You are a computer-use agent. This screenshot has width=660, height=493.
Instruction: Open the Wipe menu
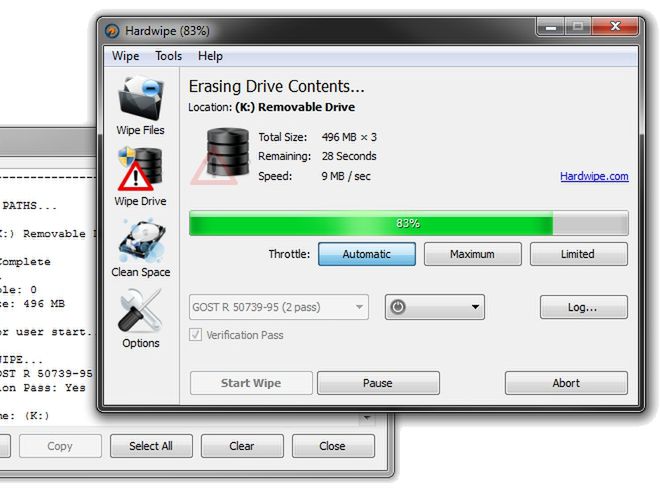coord(125,56)
